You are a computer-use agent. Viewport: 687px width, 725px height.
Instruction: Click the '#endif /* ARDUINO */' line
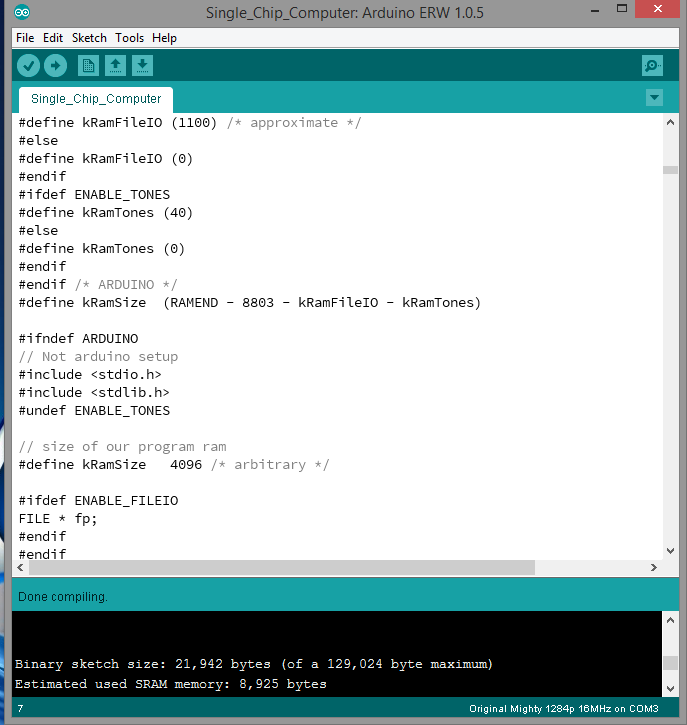[x=98, y=285]
